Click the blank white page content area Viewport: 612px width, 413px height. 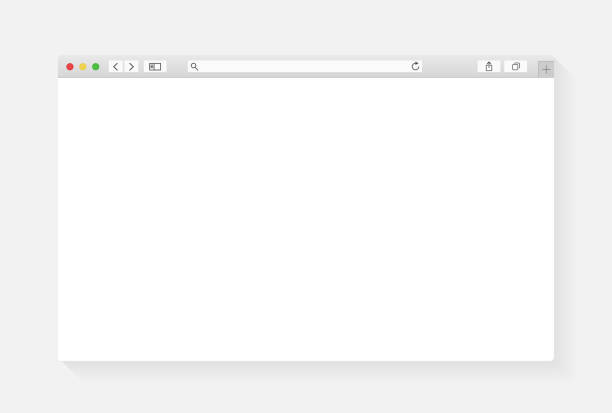click(x=306, y=219)
